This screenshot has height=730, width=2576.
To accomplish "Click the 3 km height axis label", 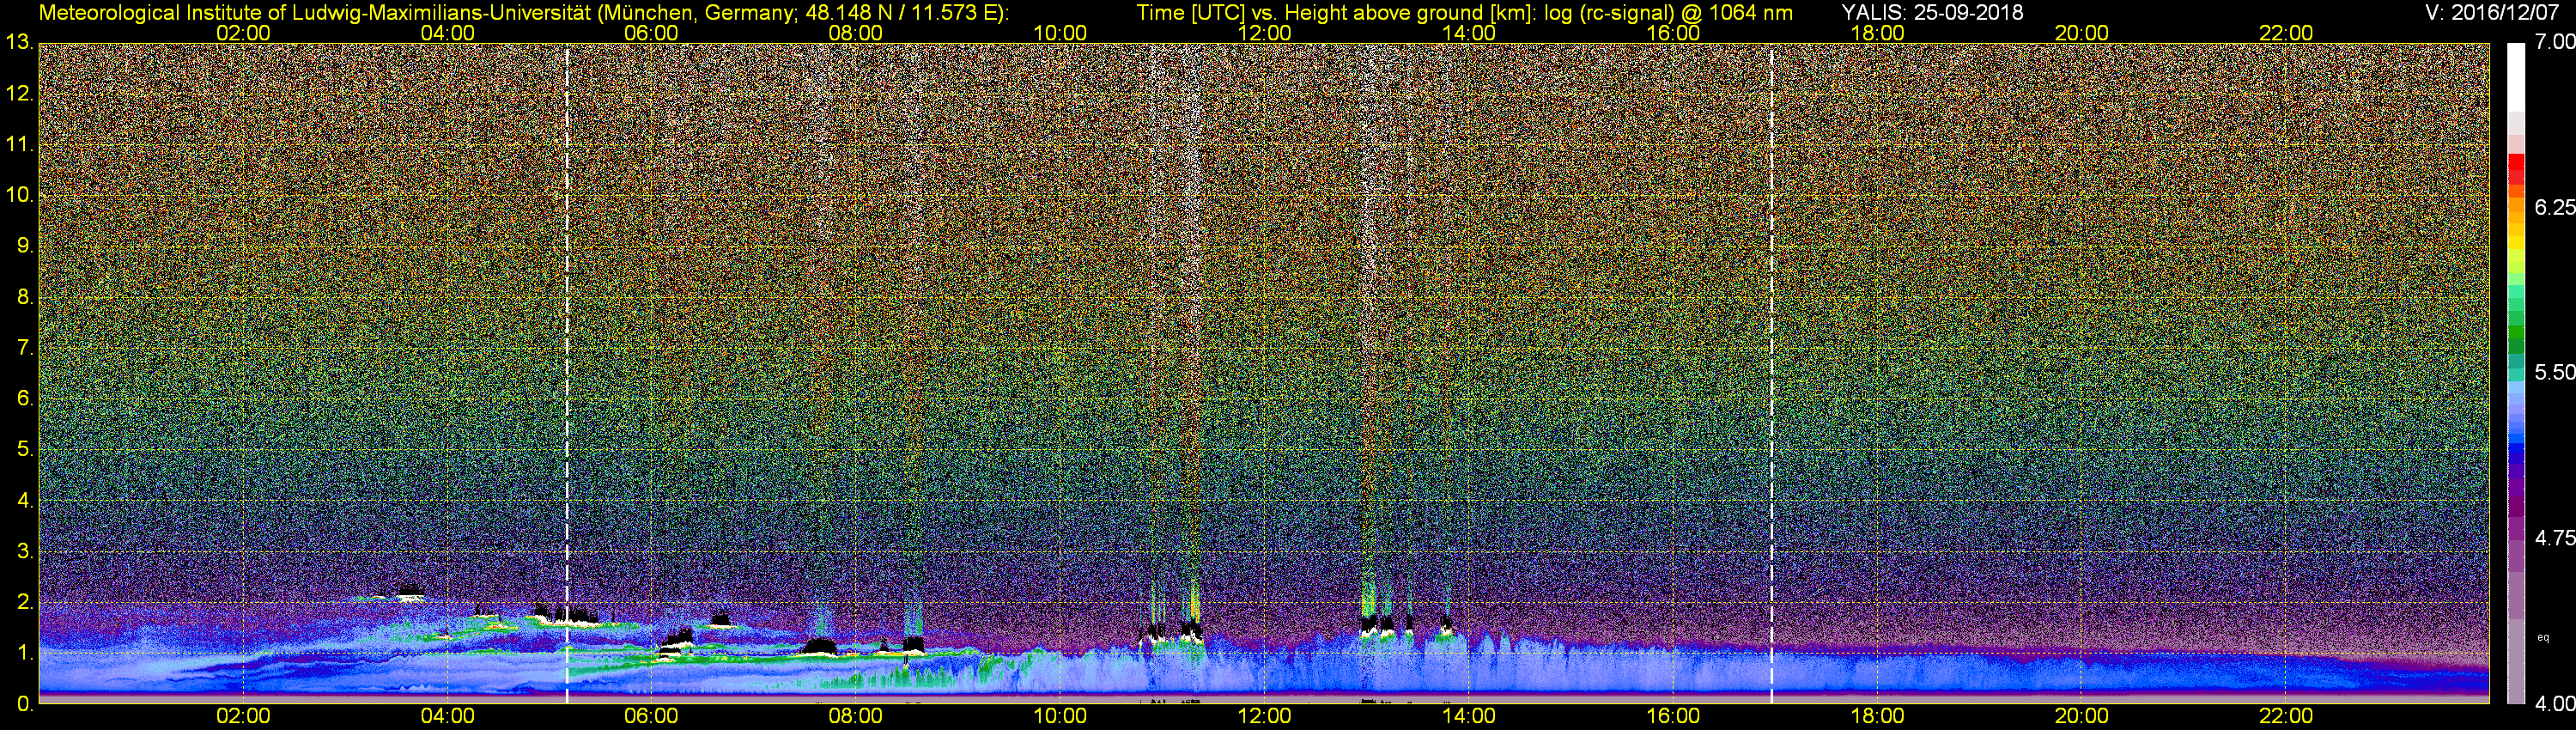I will click(25, 552).
